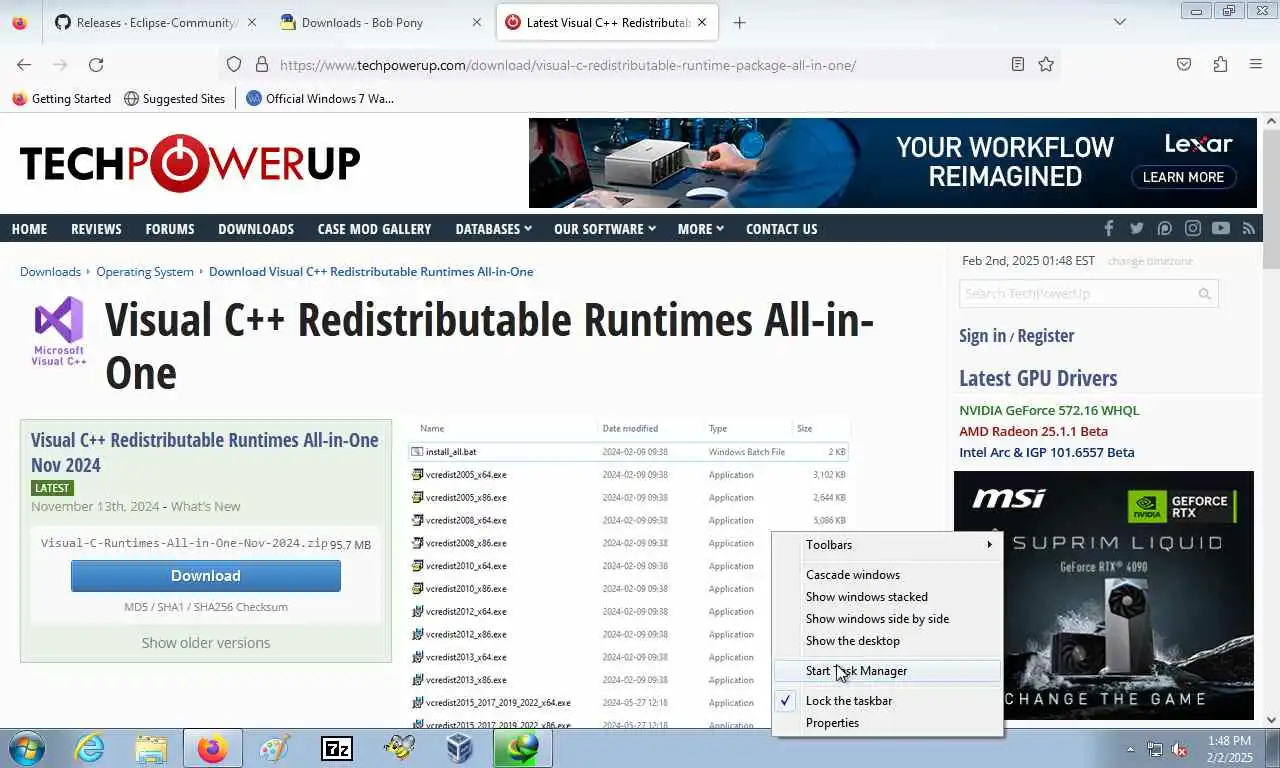Screen dimensions: 1280x768
Task: Open the site shield tracking protection icon
Action: pos(234,64)
